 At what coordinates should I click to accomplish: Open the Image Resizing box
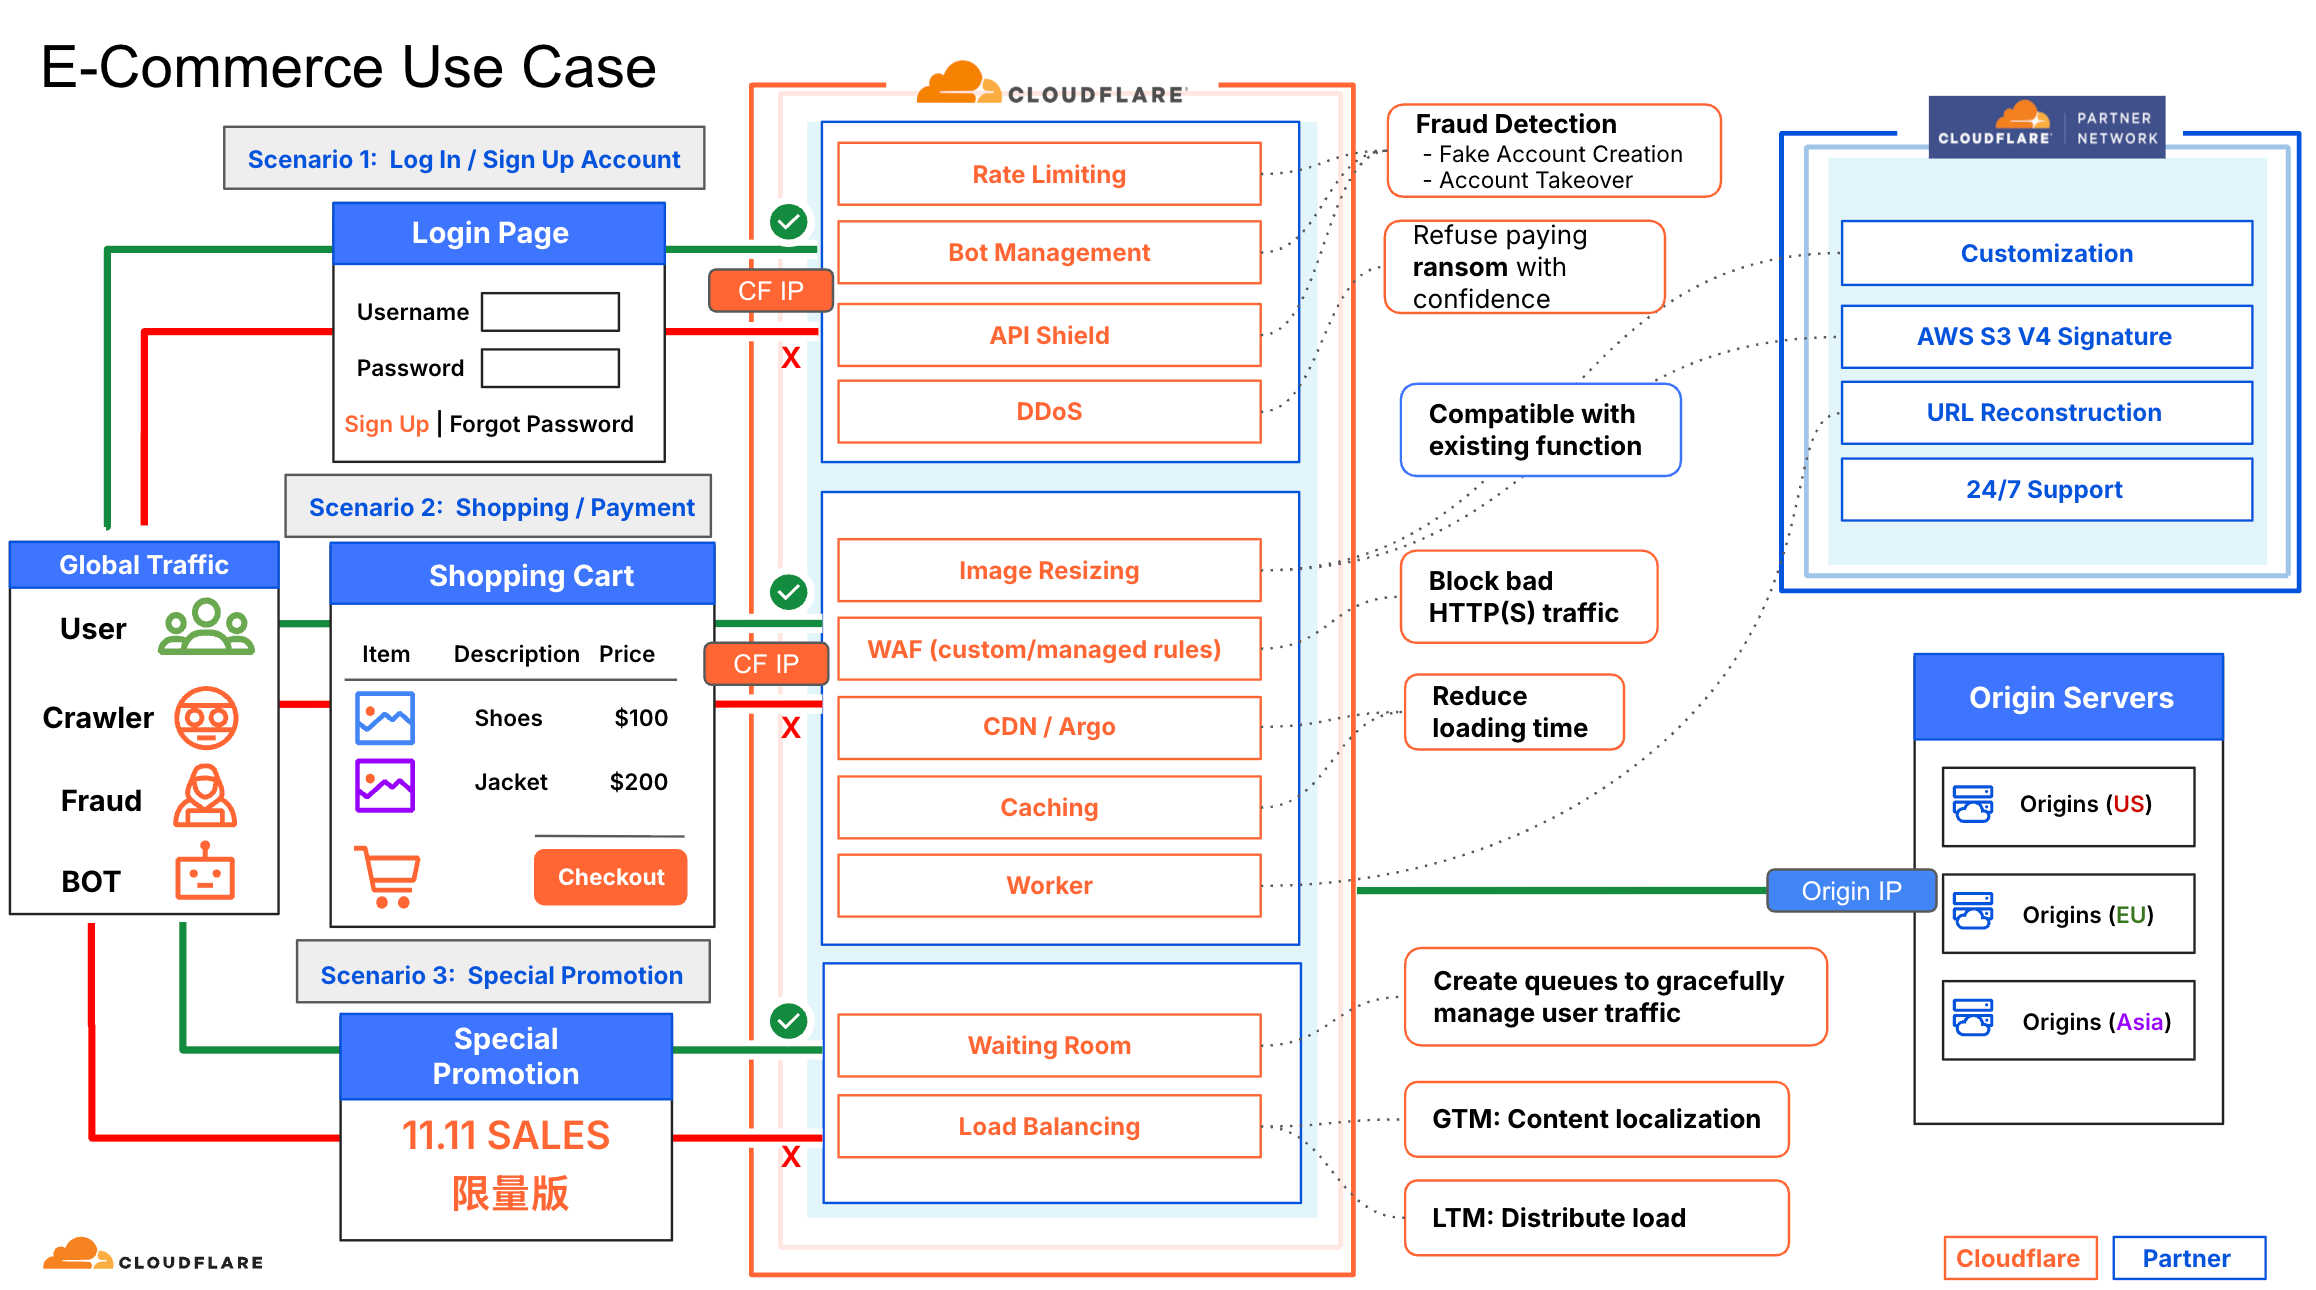[1049, 570]
